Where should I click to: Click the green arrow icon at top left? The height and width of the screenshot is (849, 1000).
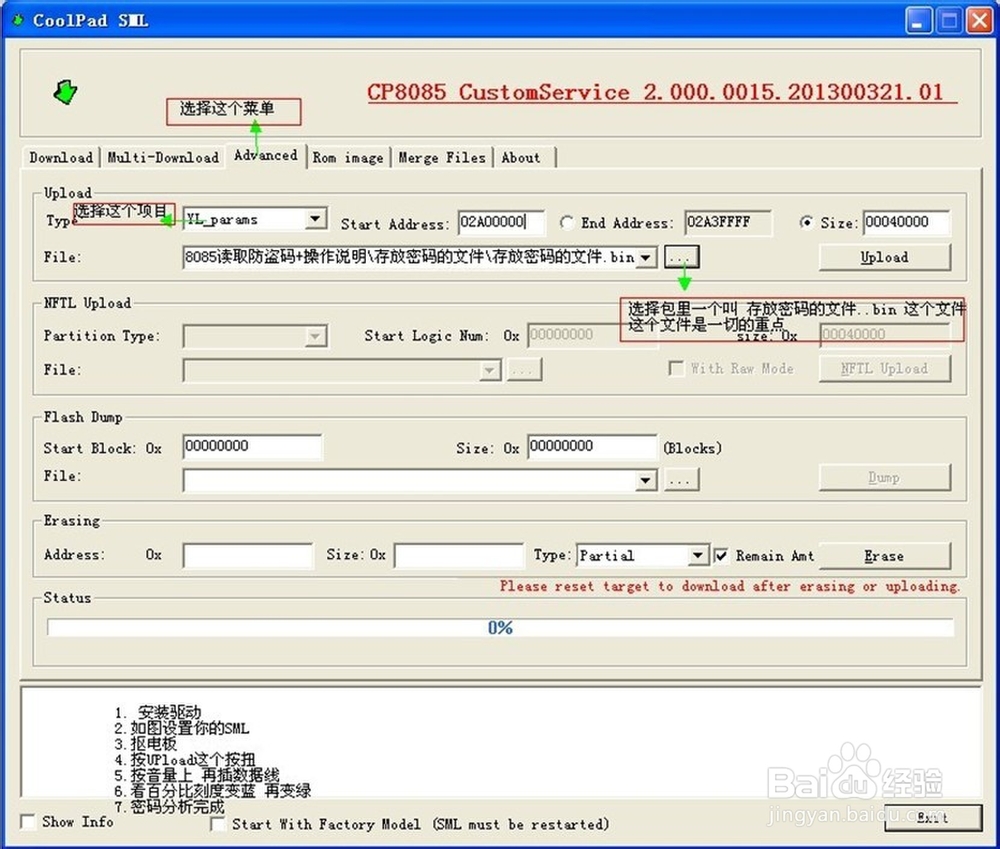pyautogui.click(x=64, y=92)
